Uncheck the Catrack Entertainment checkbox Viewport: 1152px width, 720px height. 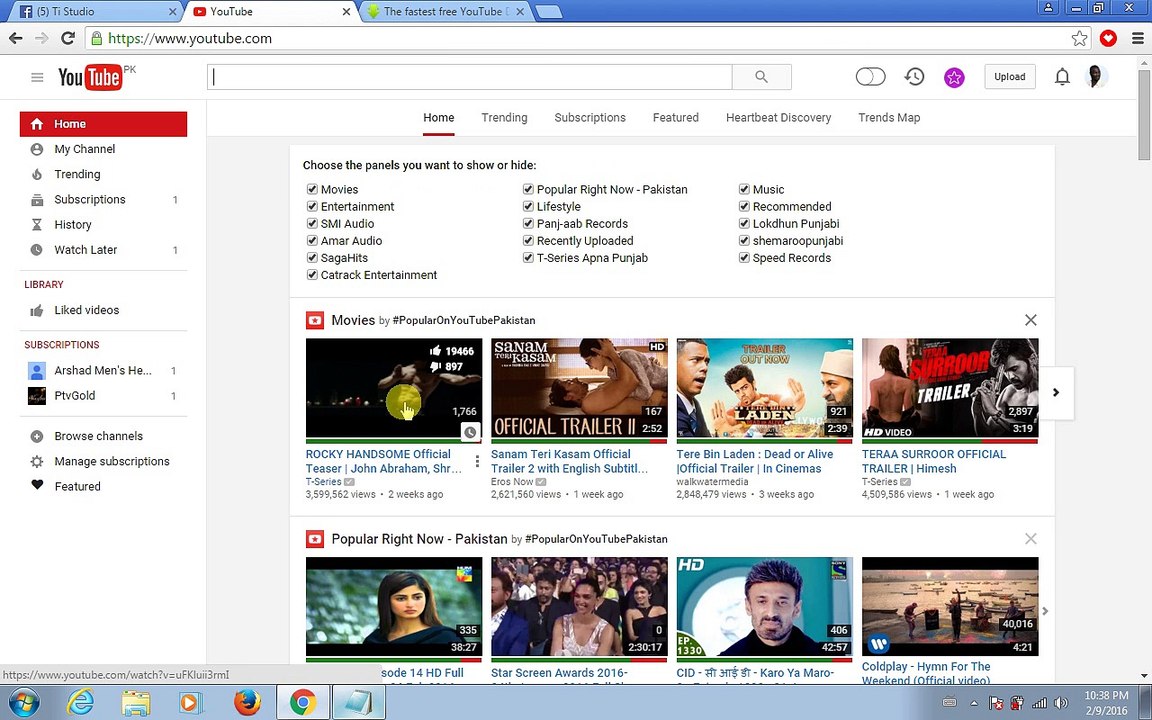tap(312, 275)
